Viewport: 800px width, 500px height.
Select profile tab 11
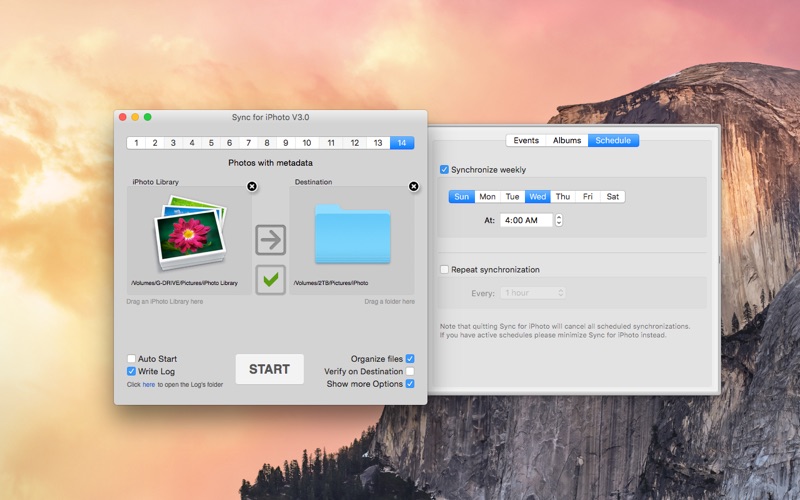(331, 143)
